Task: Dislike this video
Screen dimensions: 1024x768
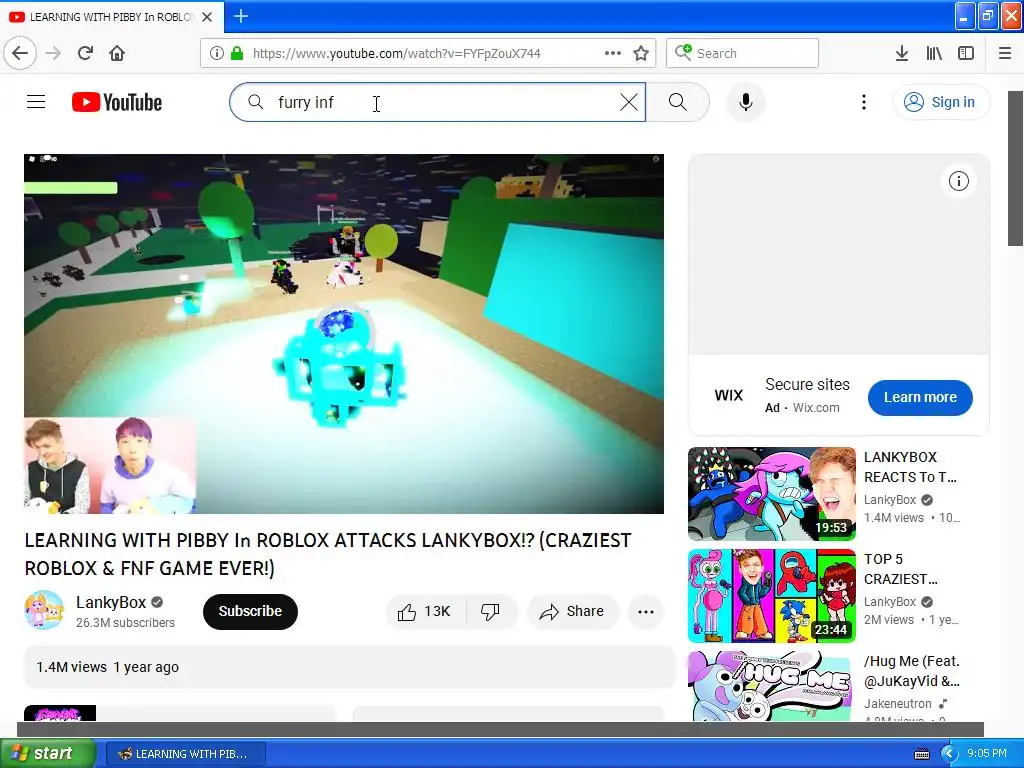Action: pos(491,611)
